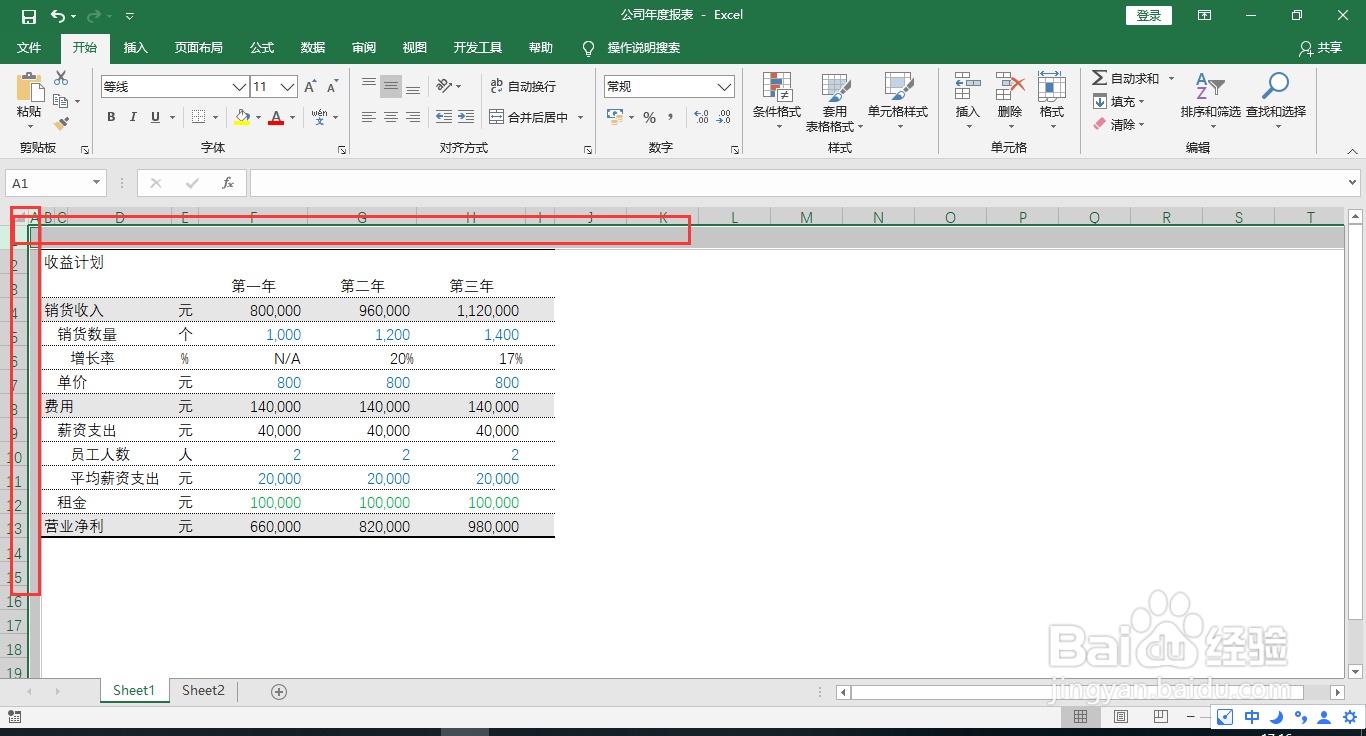Click the 登录 sign-in button

(x=1148, y=15)
